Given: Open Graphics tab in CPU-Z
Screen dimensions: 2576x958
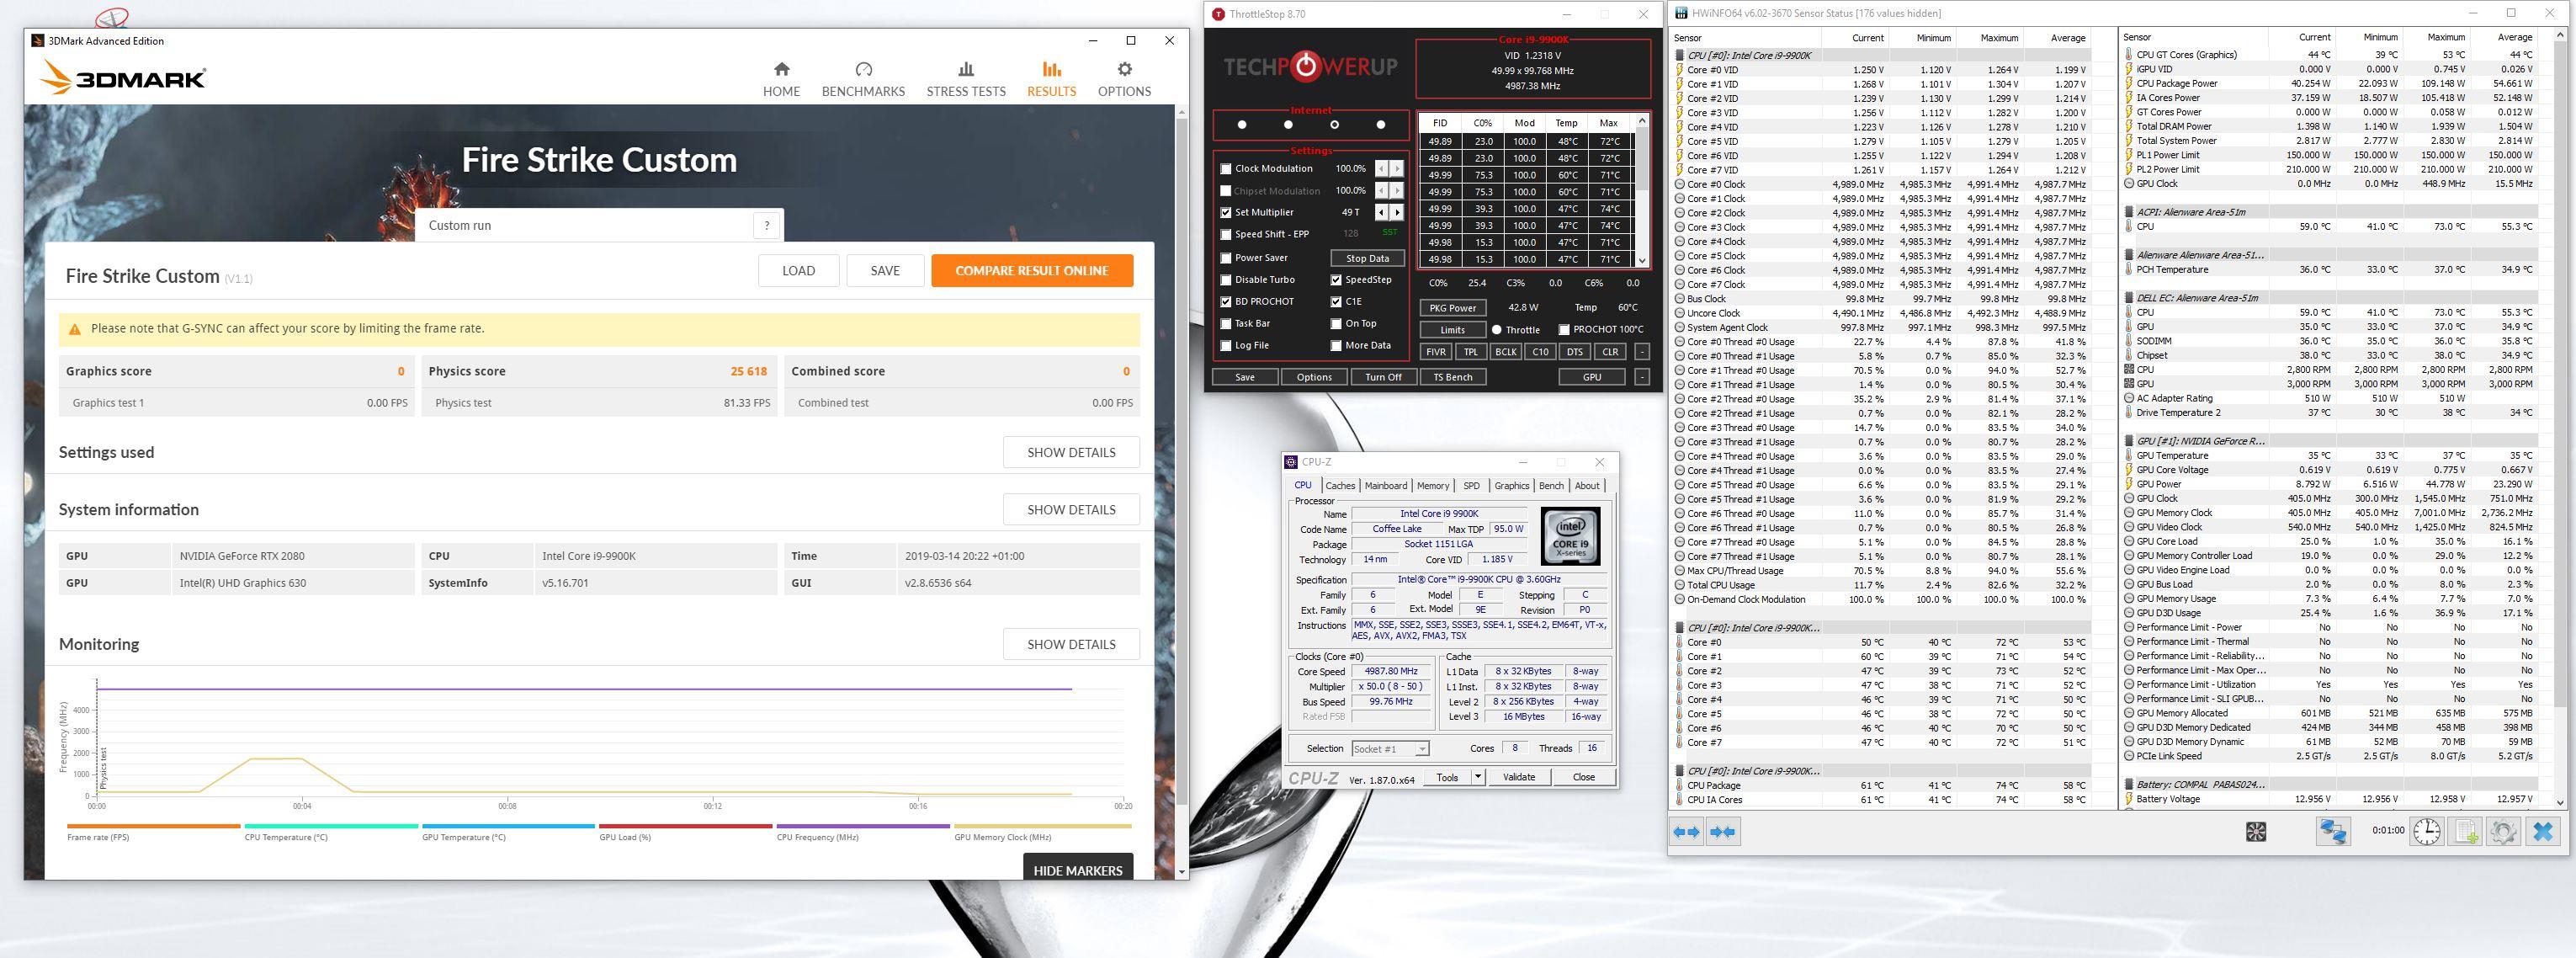Looking at the screenshot, I should tap(1511, 486).
